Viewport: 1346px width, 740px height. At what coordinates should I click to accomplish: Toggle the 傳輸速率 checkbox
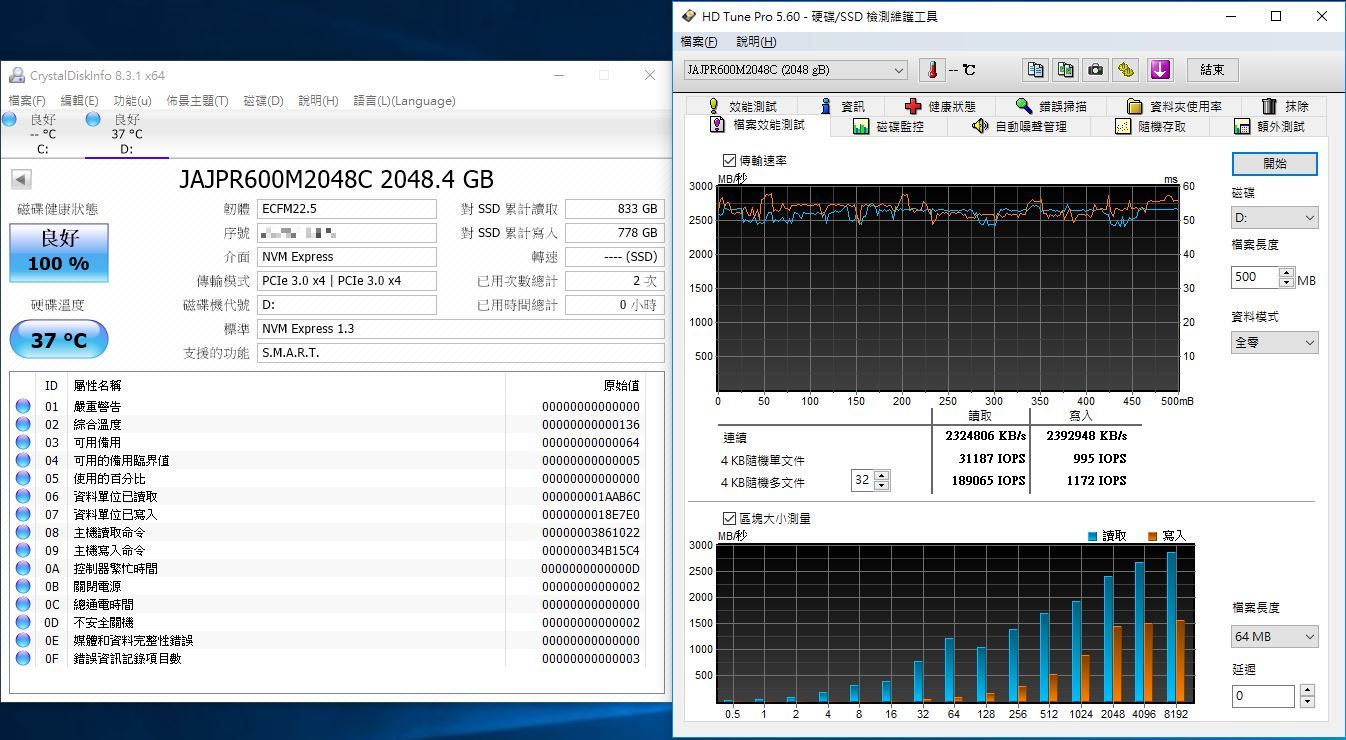click(728, 161)
